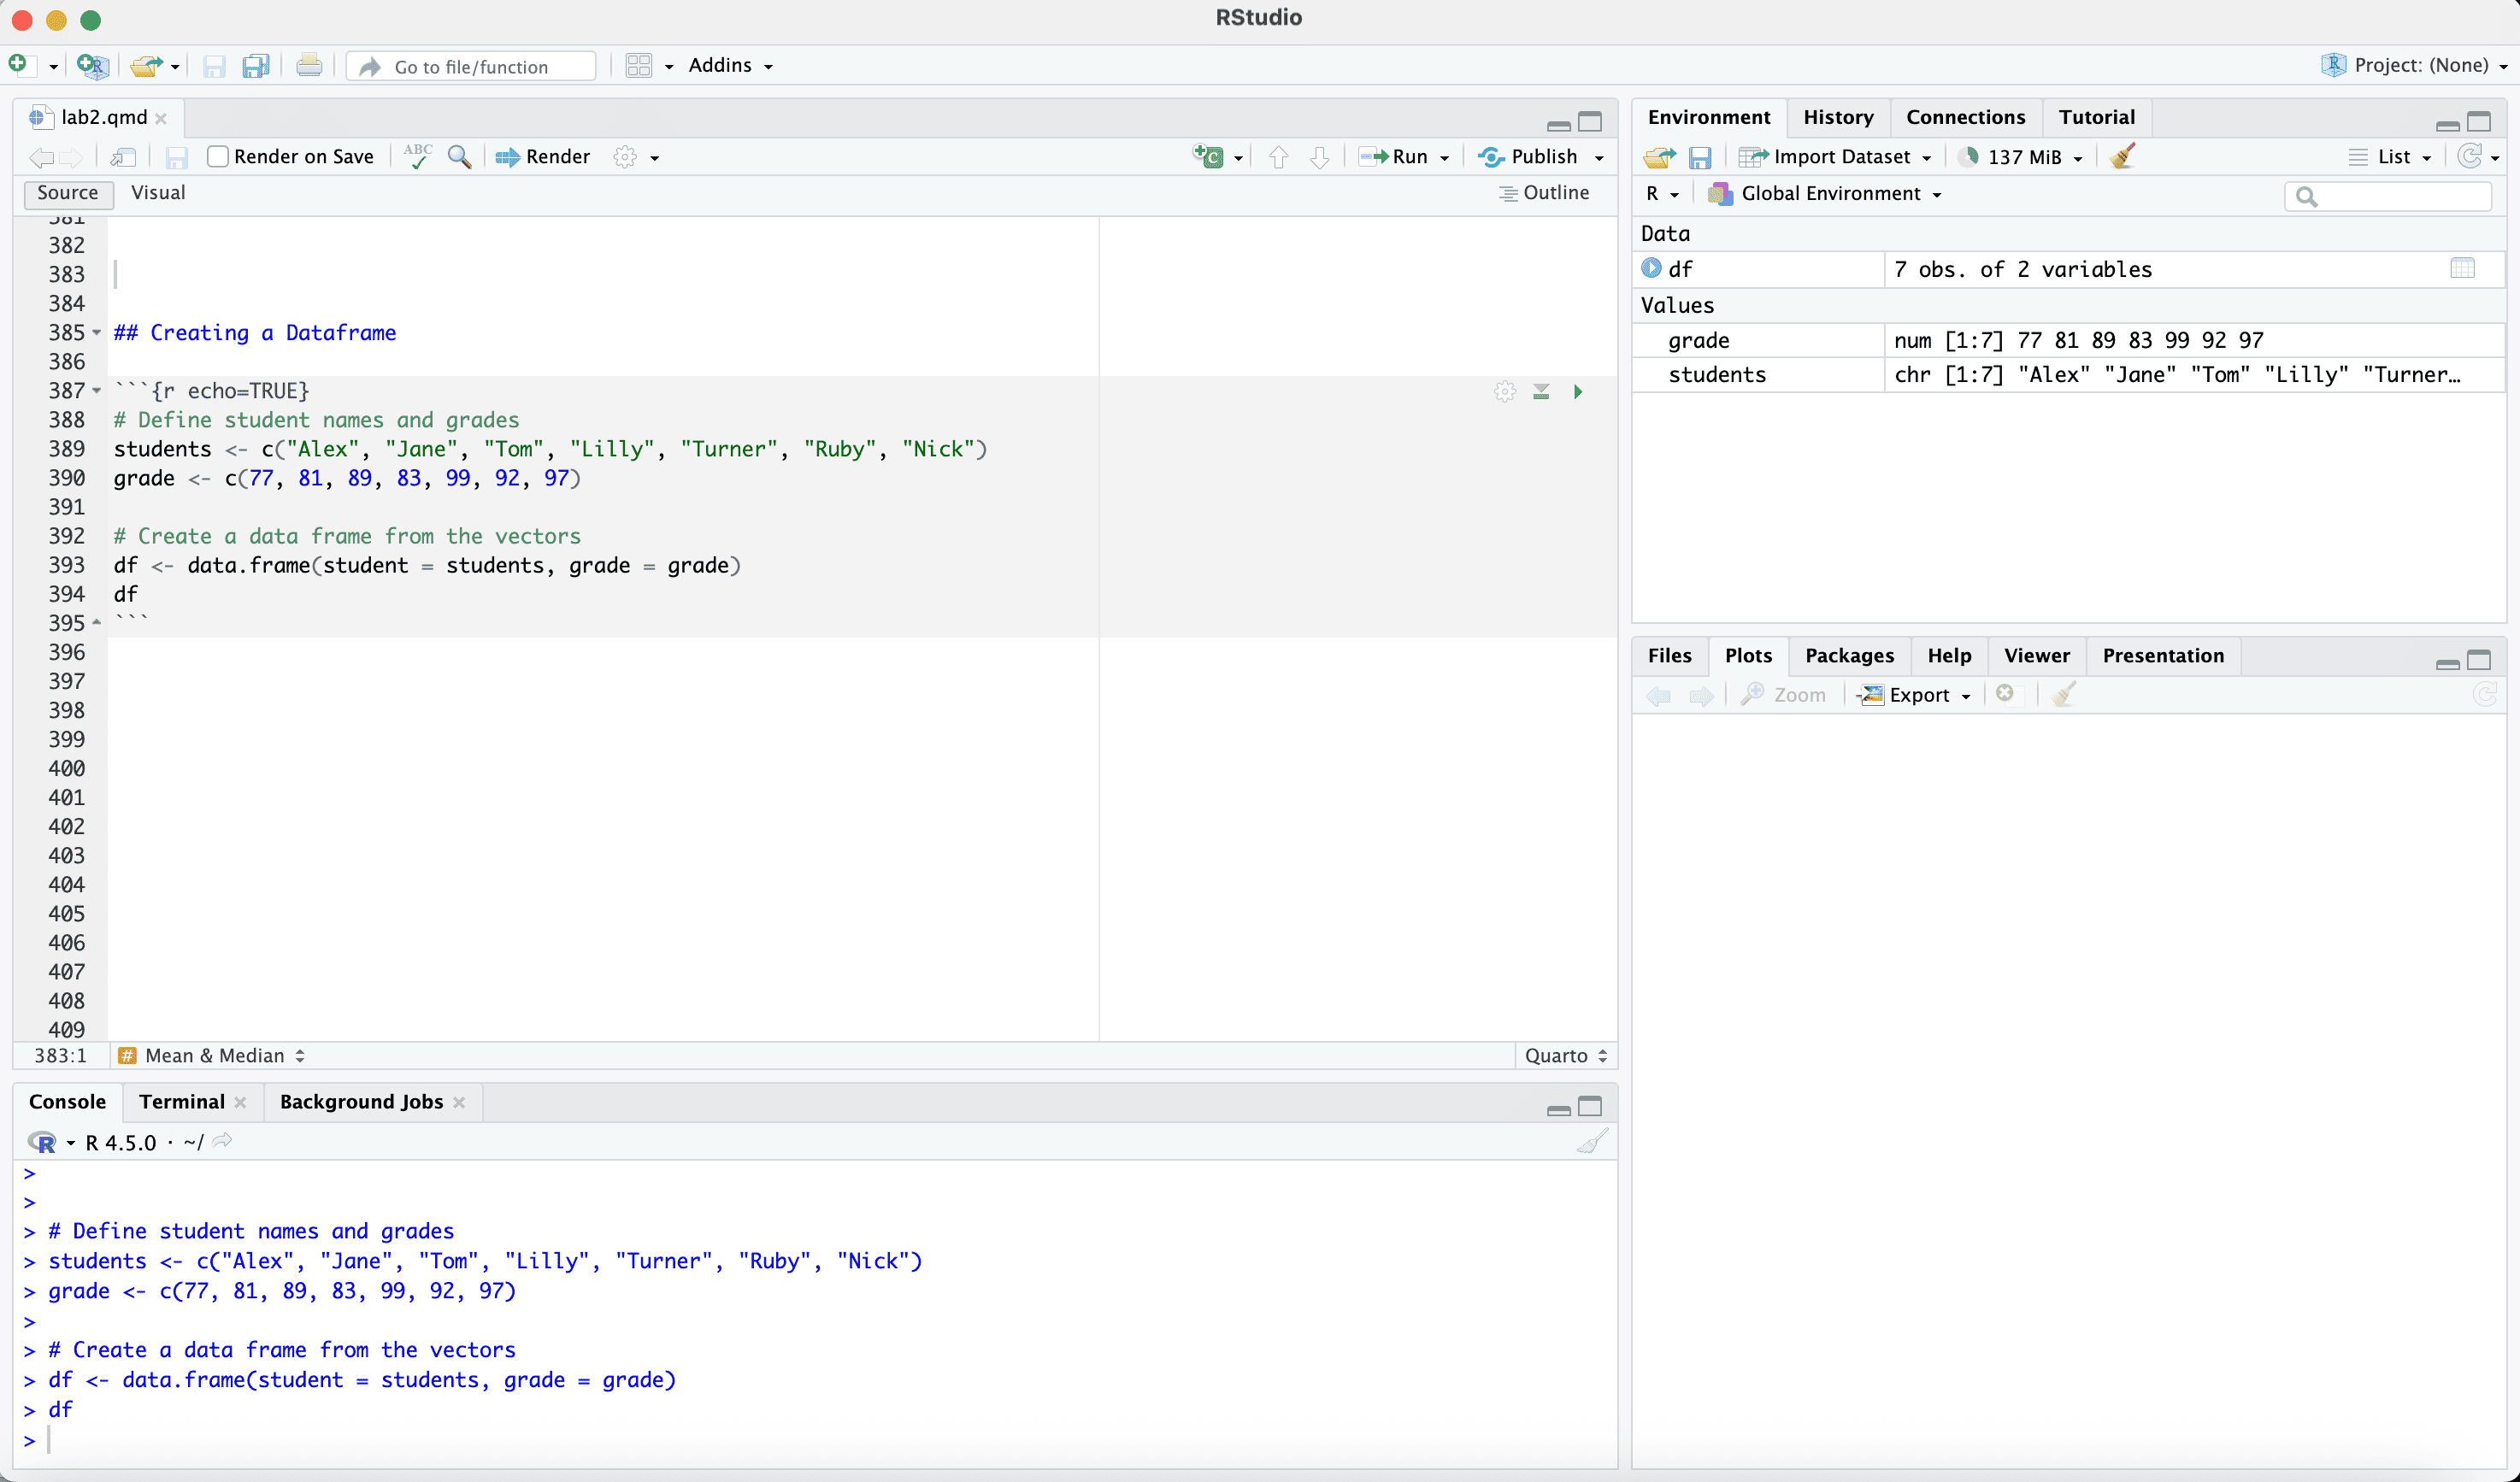Switch the editor to Visual mode
This screenshot has height=1482, width=2520.
coord(158,193)
